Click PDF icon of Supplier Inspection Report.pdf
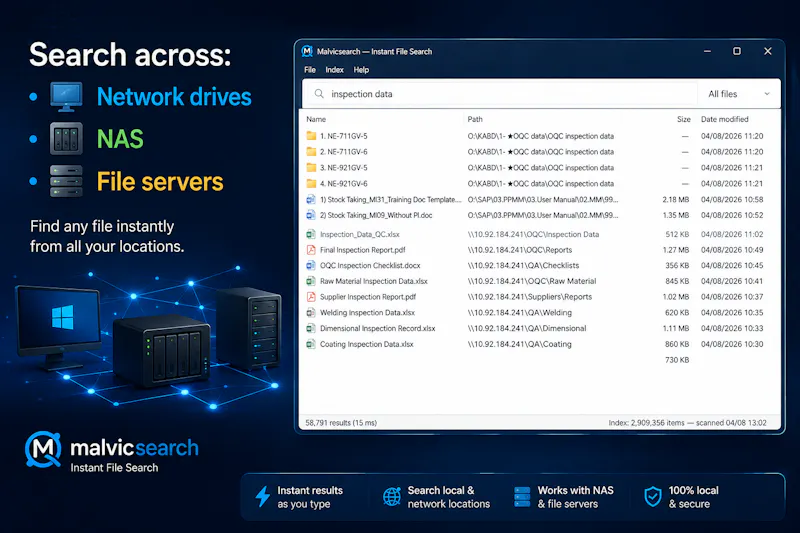 (311, 297)
